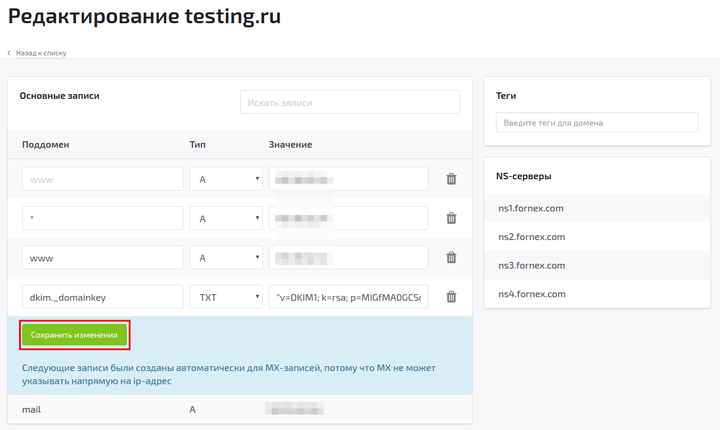Open type dropdown for filled www row
Screen dimensions: 720x430
pyautogui.click(x=226, y=257)
